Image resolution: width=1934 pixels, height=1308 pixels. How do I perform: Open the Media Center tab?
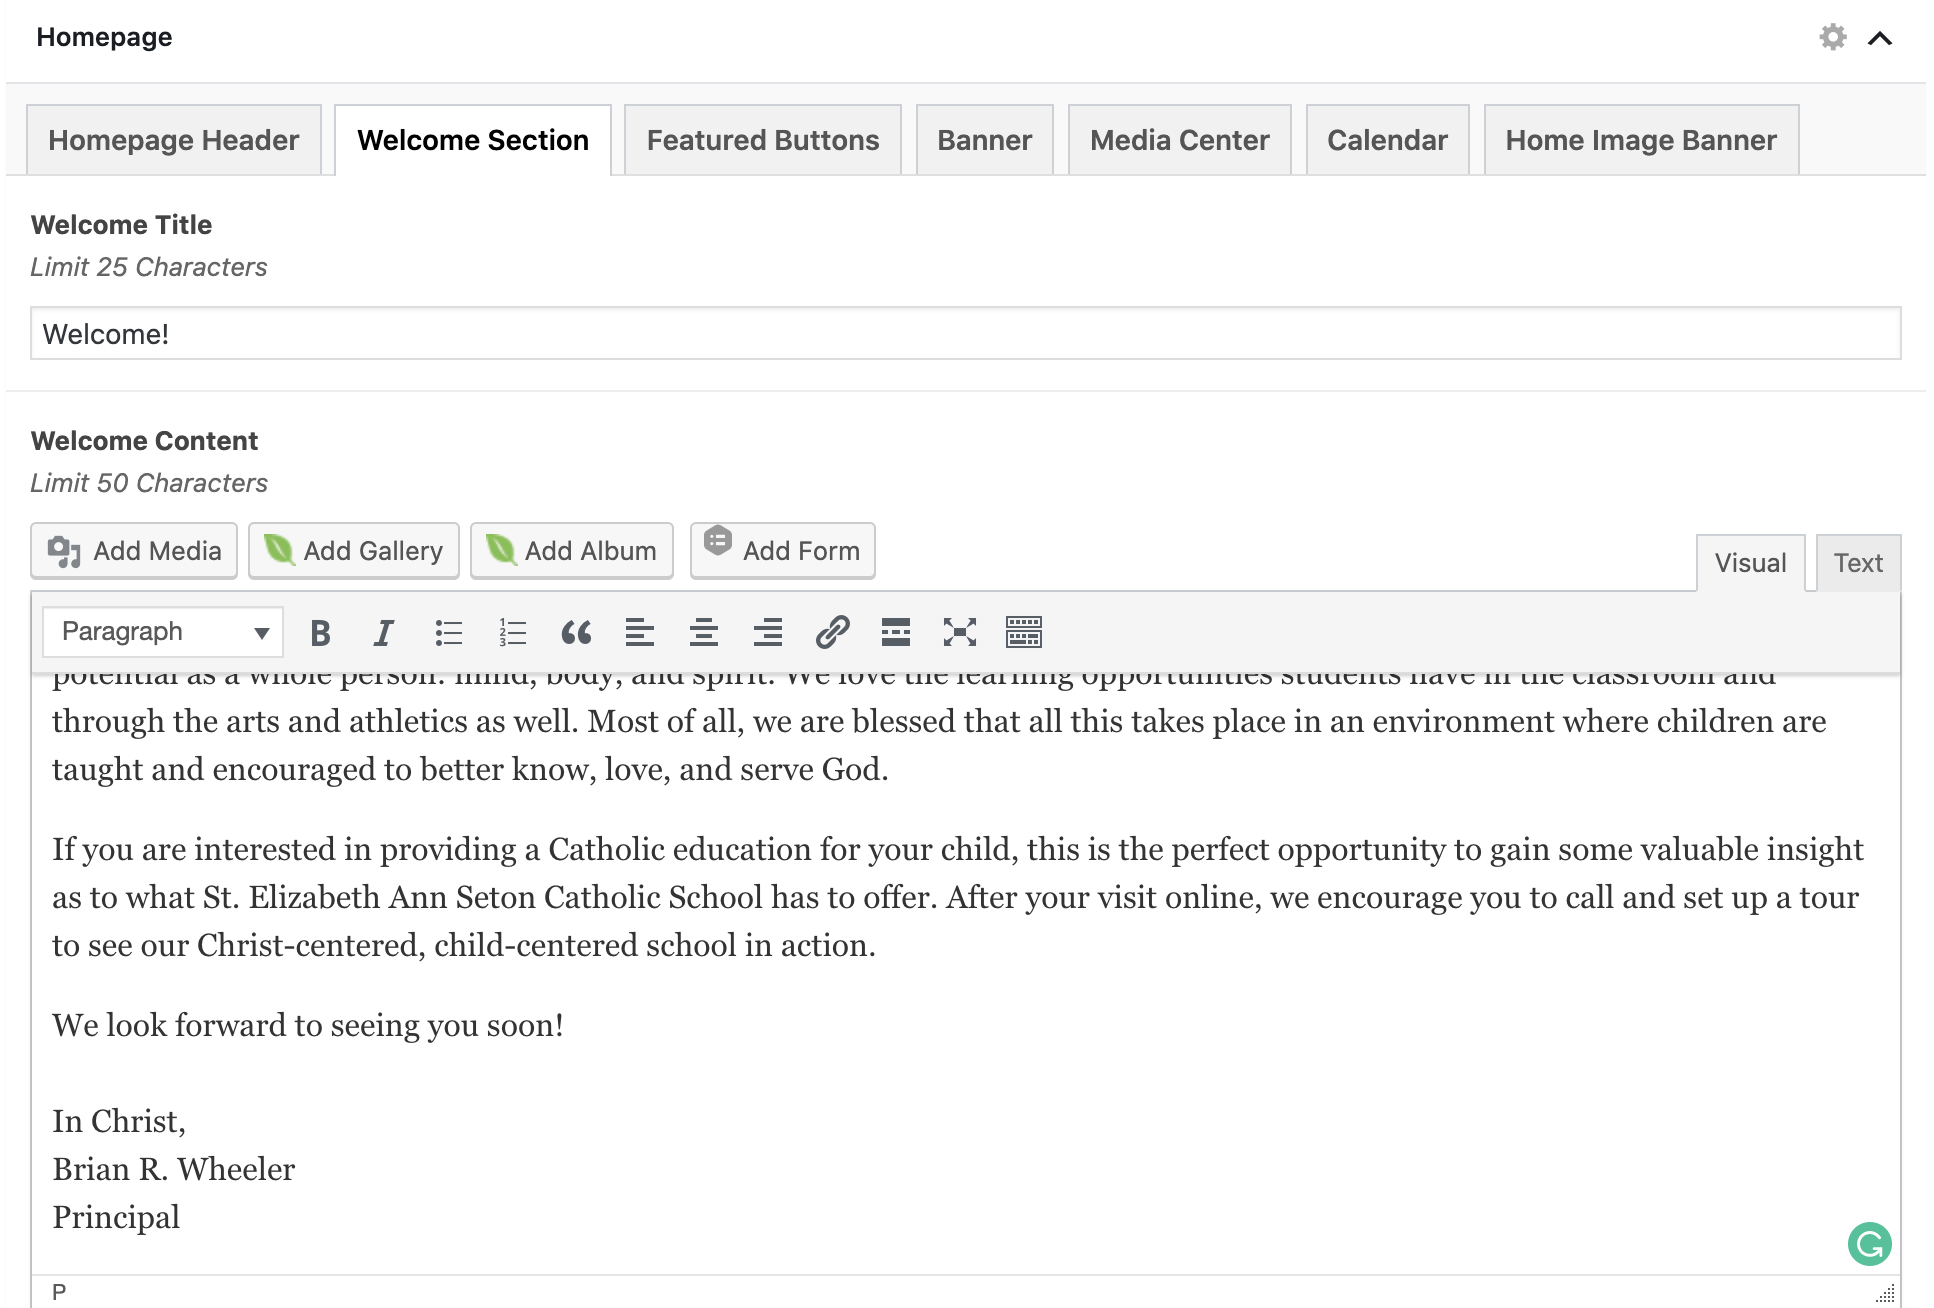(x=1179, y=140)
